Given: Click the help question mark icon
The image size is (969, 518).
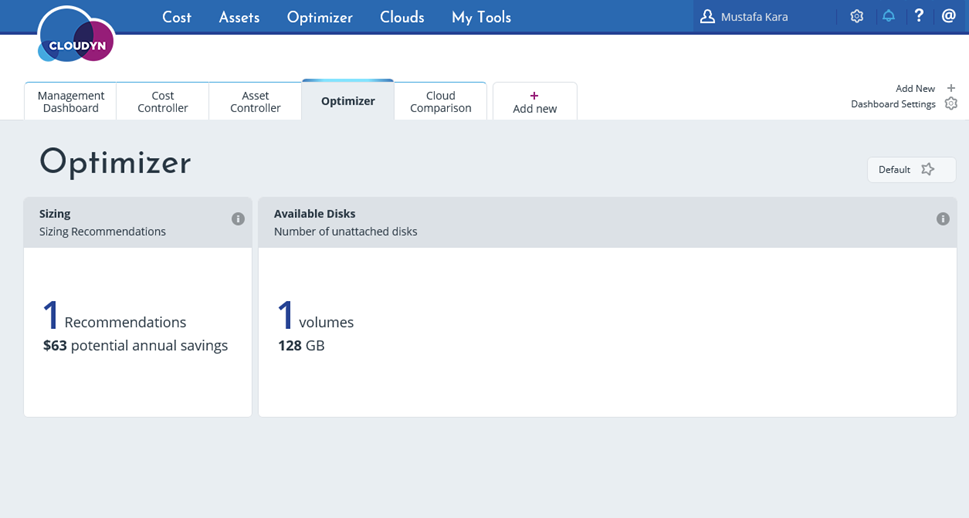Looking at the screenshot, I should 919,16.
